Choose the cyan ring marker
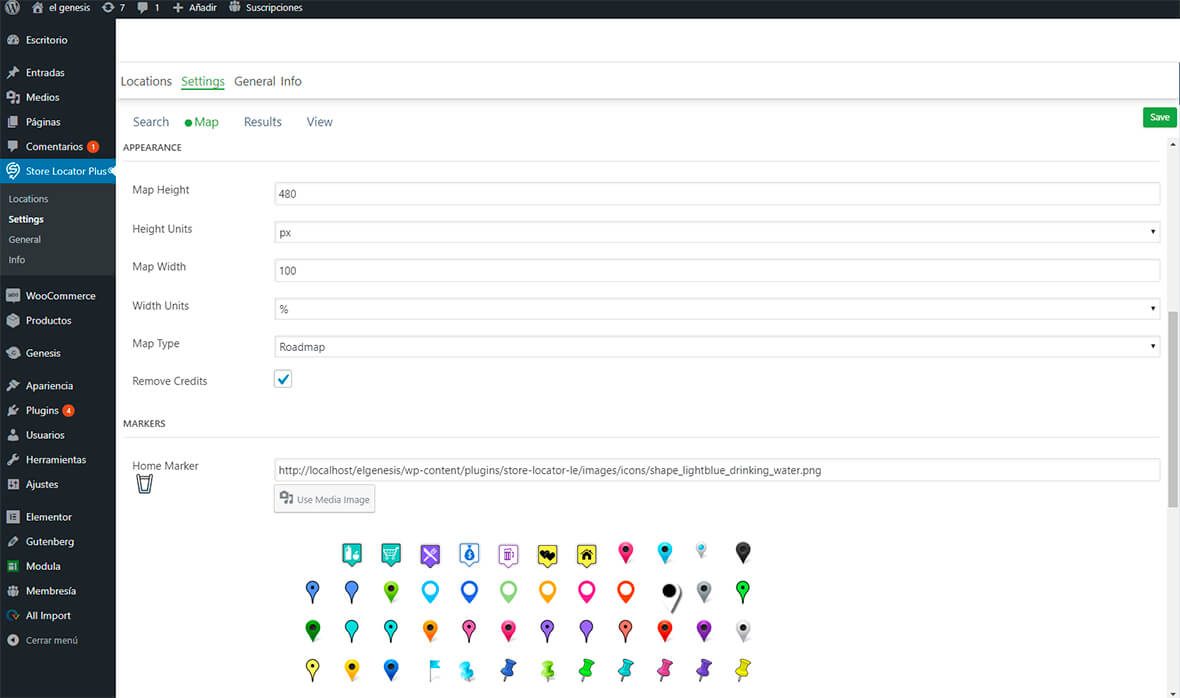The image size is (1180, 698). pyautogui.click(x=430, y=592)
